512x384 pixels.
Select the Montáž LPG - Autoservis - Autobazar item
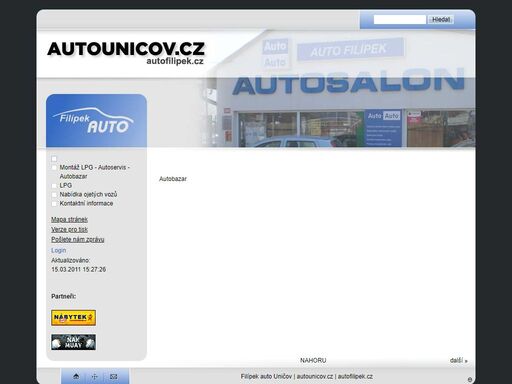95,172
